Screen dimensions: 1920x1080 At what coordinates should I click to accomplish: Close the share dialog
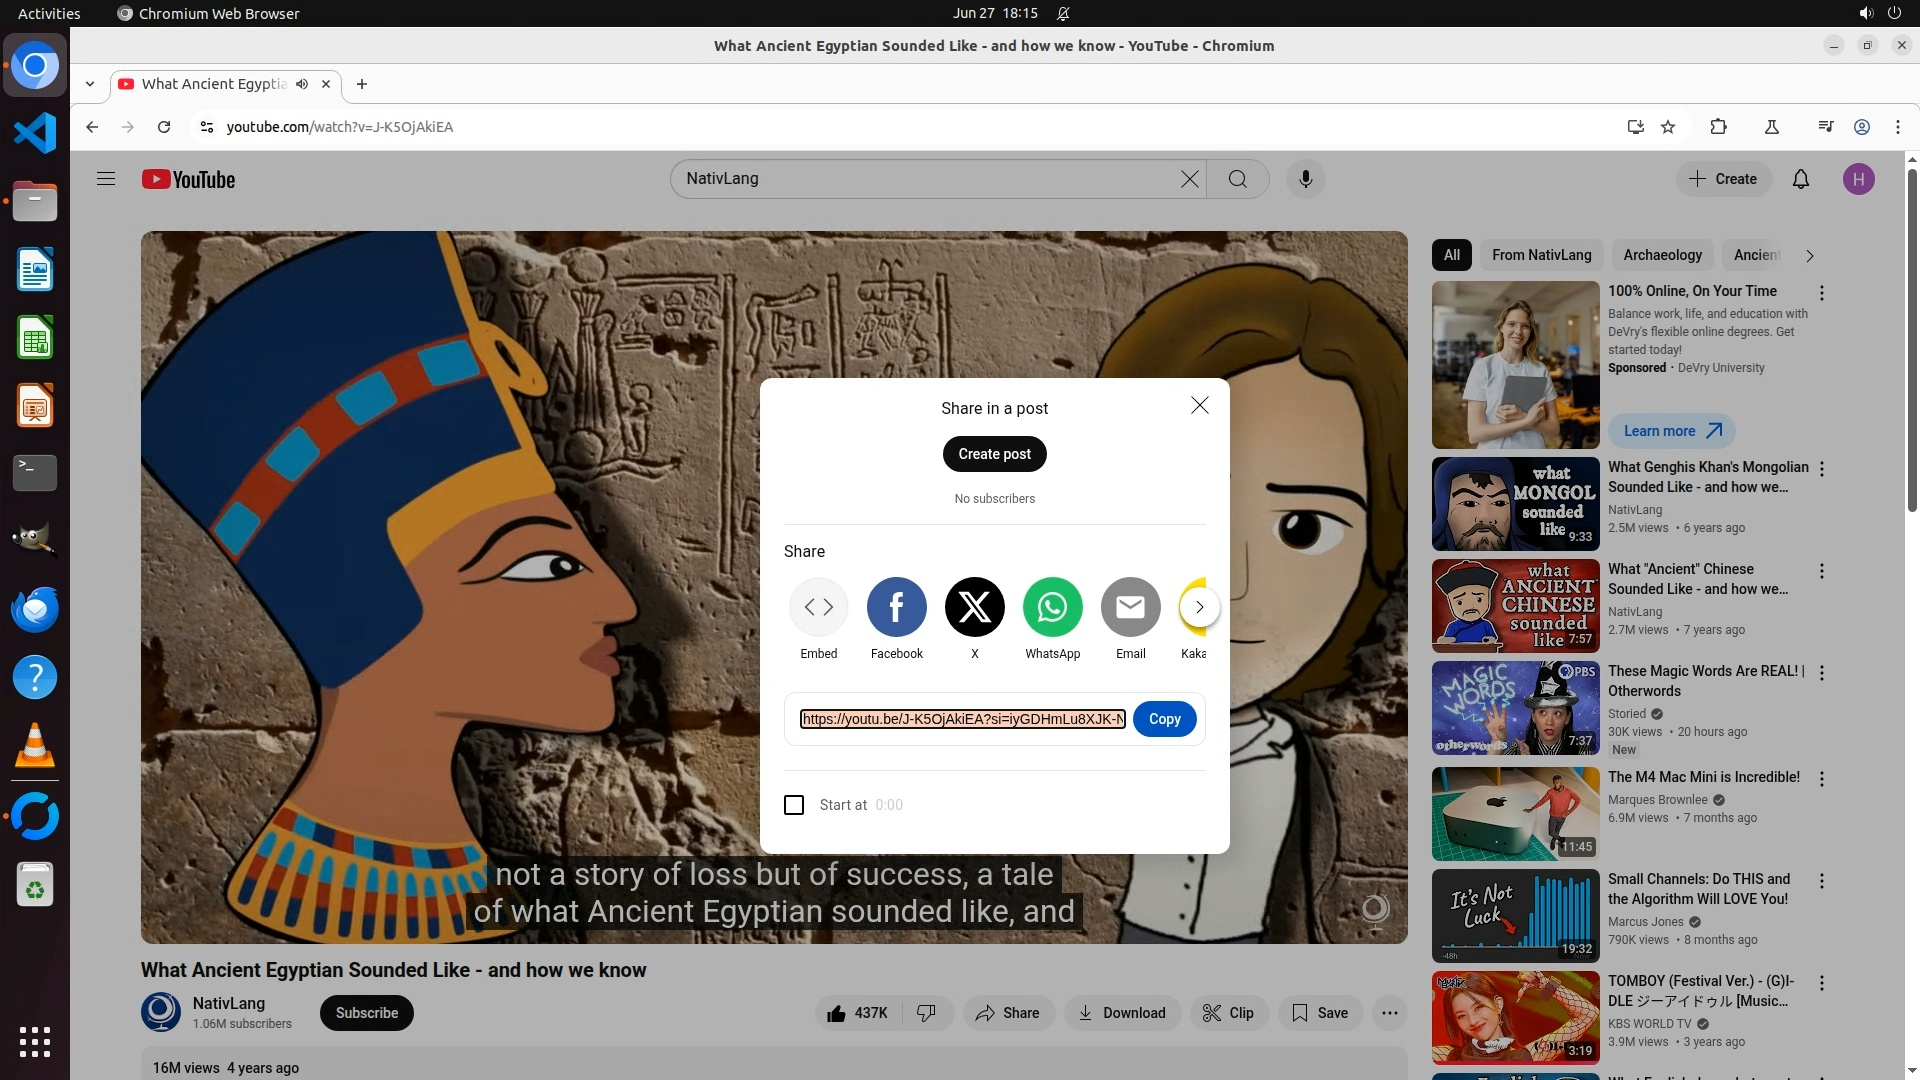coord(1199,405)
